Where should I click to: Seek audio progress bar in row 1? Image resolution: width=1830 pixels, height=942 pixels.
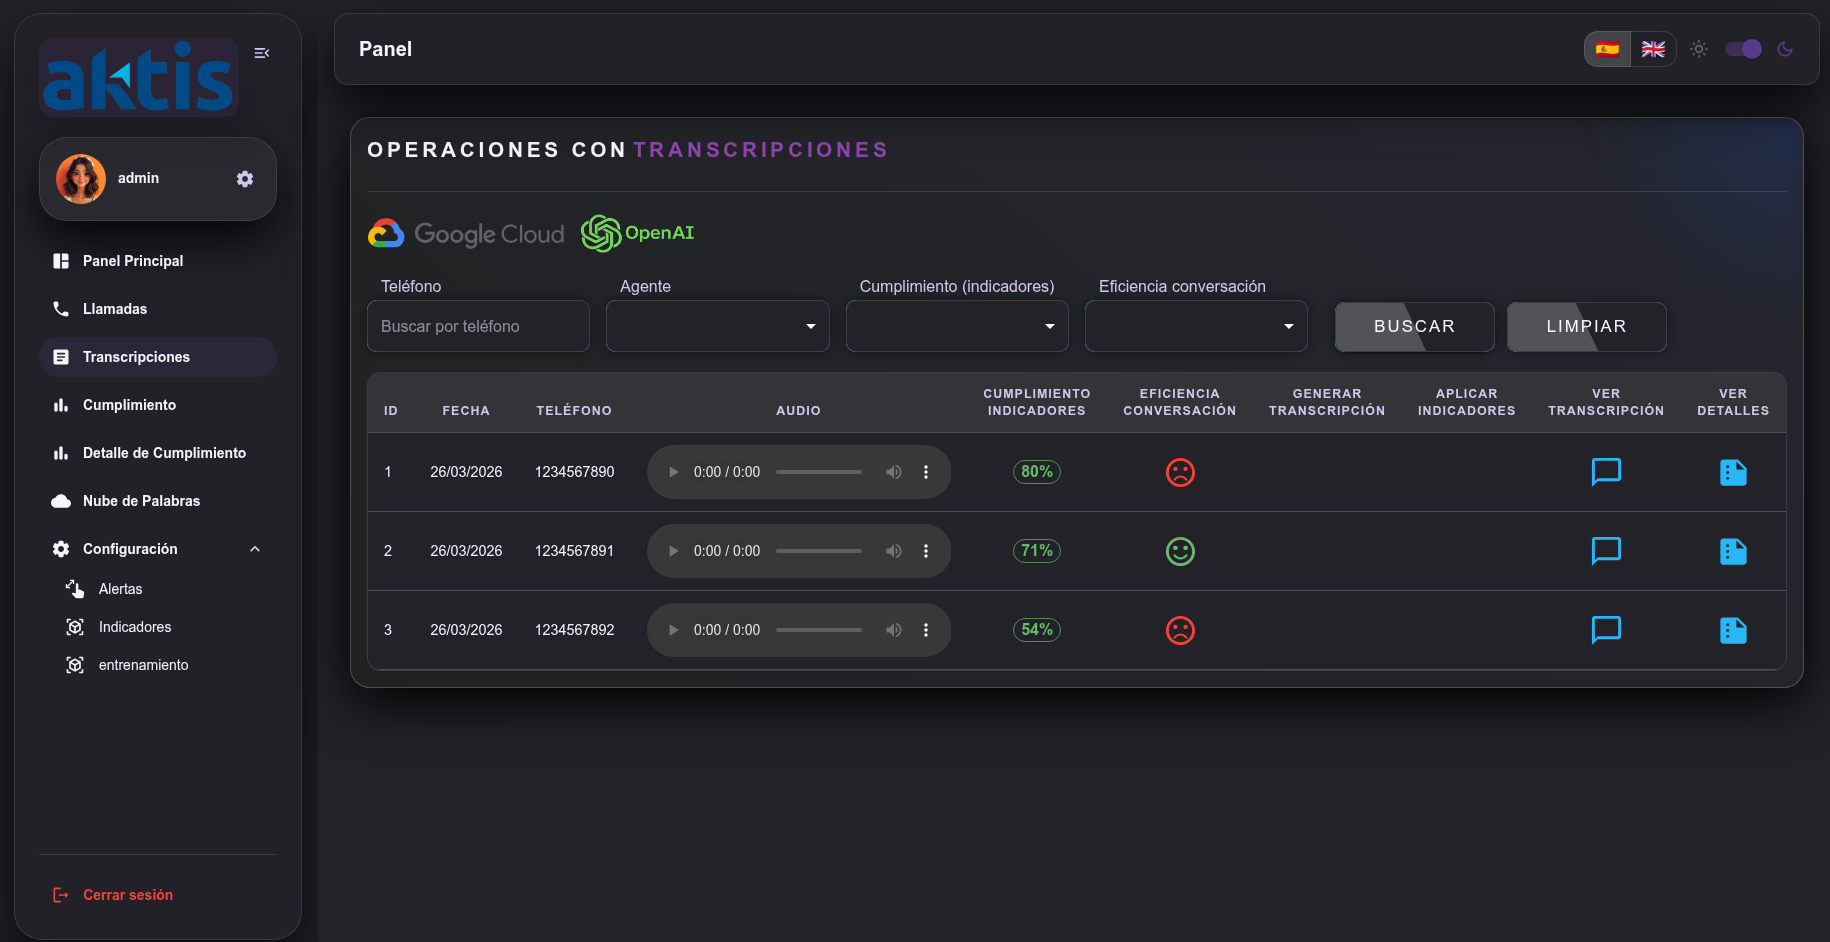pos(819,472)
